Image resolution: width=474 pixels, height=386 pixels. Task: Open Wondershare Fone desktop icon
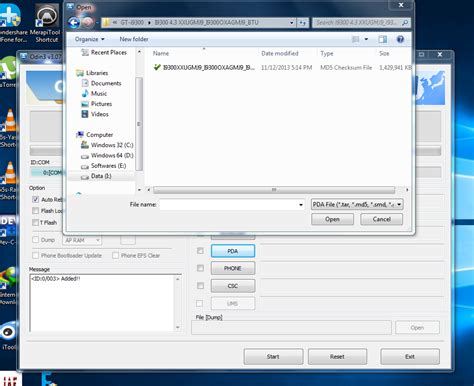pyautogui.click(x=13, y=23)
